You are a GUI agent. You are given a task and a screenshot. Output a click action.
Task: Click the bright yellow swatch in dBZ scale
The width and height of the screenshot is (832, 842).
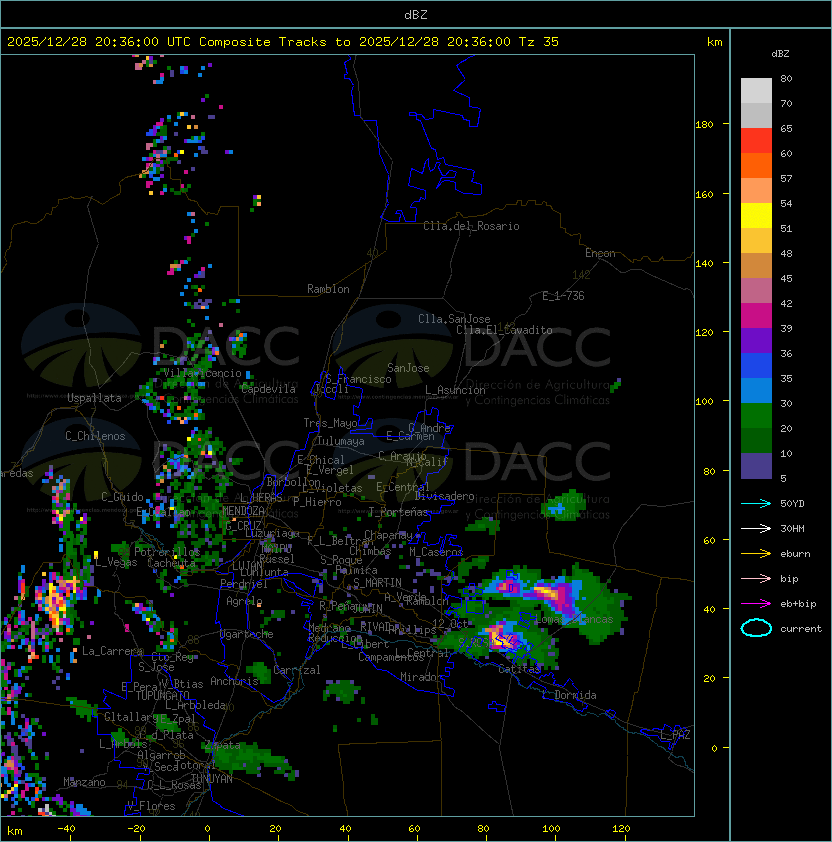(756, 216)
